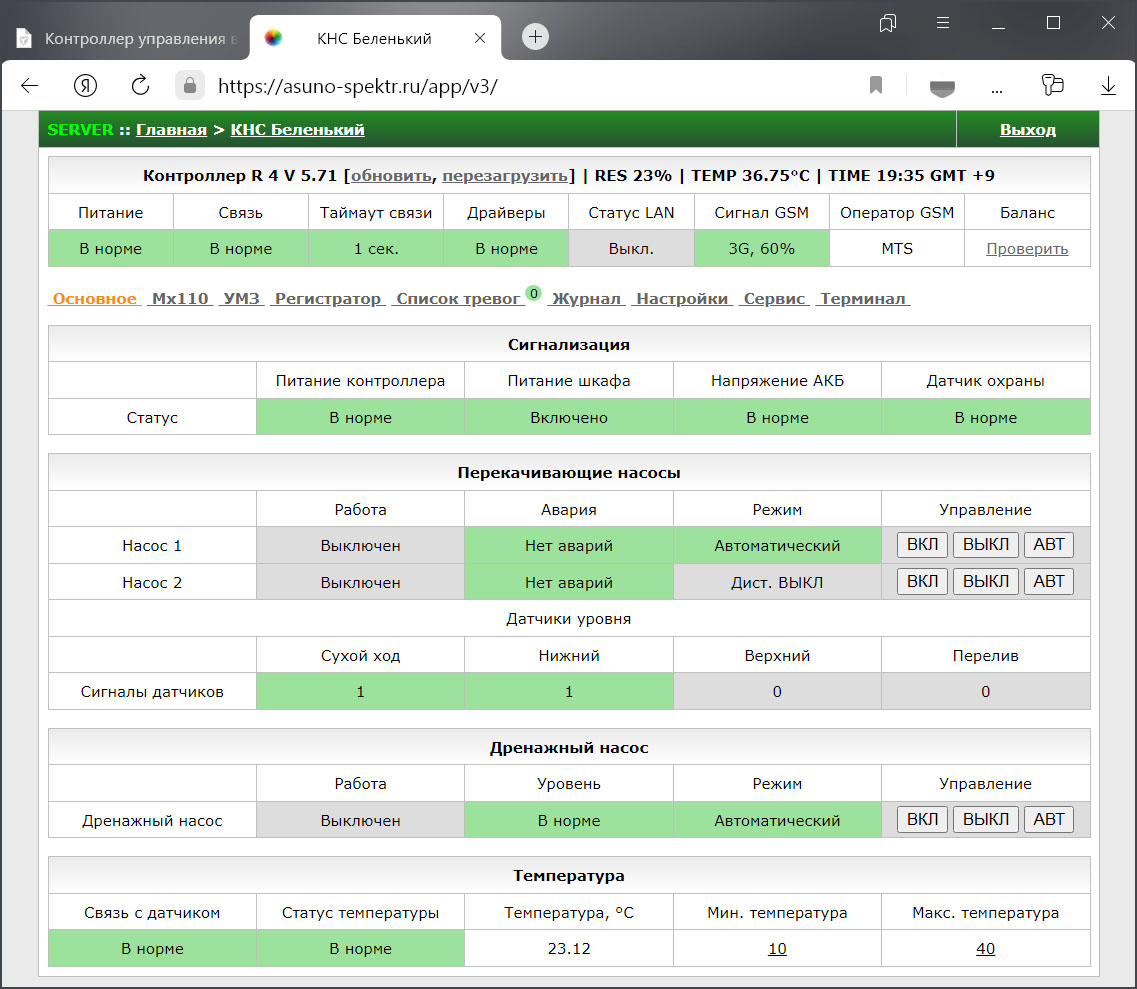The height and width of the screenshot is (989, 1137).
Task: Open the УМЗ tab
Action: [x=241, y=299]
